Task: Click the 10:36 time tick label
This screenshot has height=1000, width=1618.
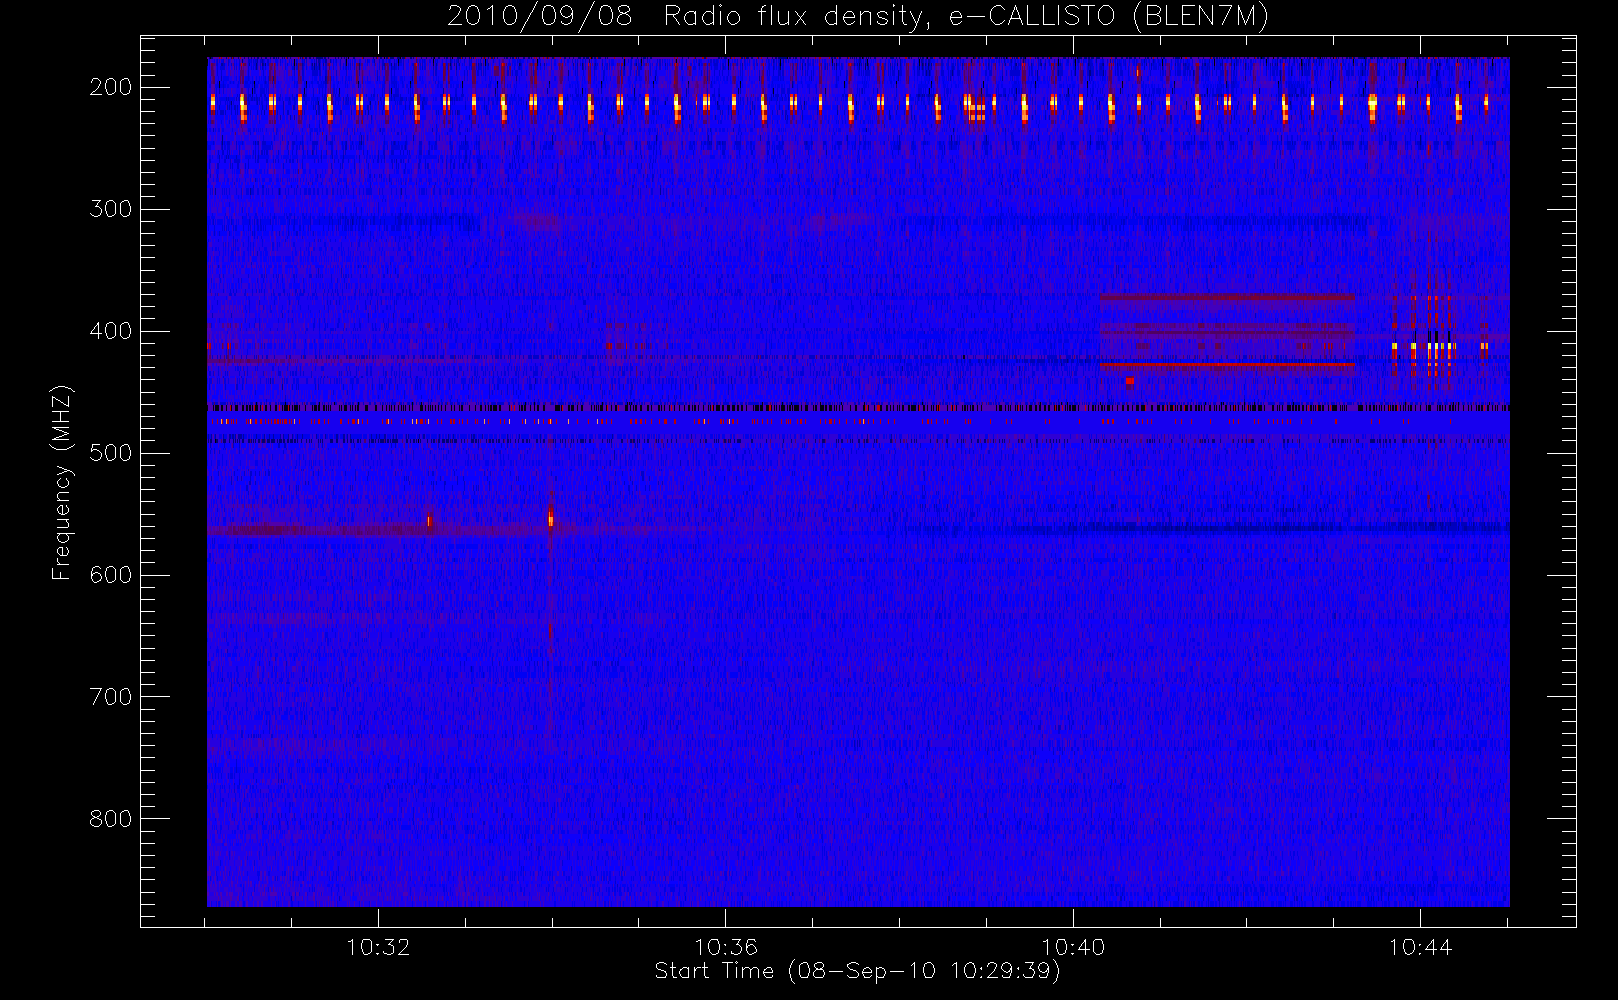Action: tap(726, 947)
